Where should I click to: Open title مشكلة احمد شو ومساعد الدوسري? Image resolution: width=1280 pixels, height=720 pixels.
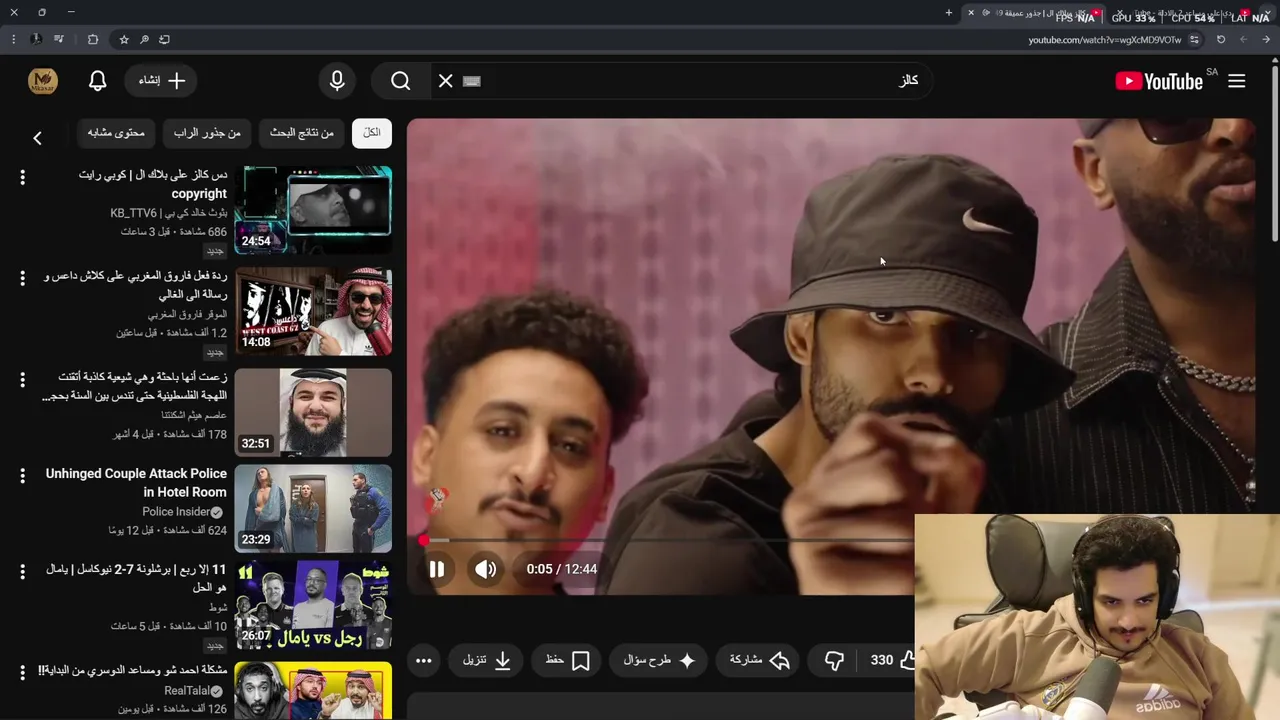click(133, 670)
